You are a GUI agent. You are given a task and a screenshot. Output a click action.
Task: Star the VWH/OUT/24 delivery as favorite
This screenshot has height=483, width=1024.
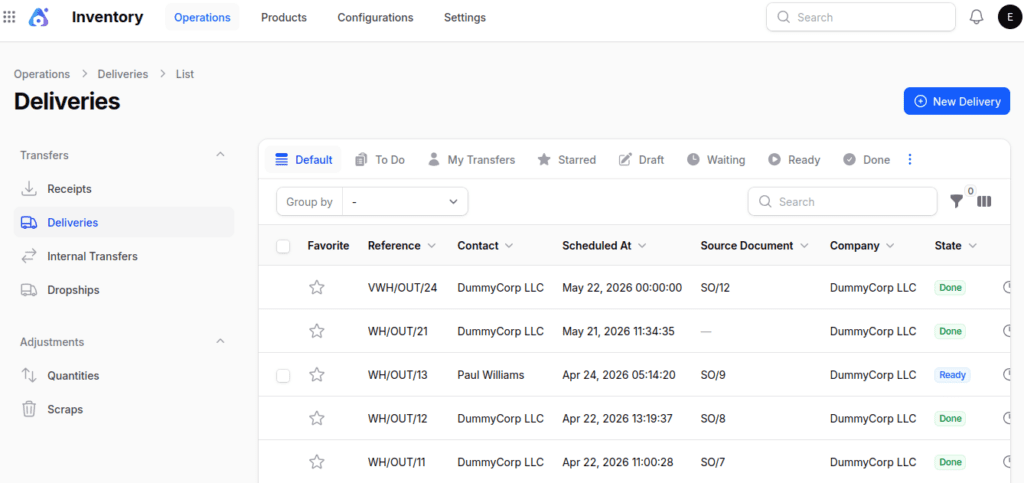point(317,287)
